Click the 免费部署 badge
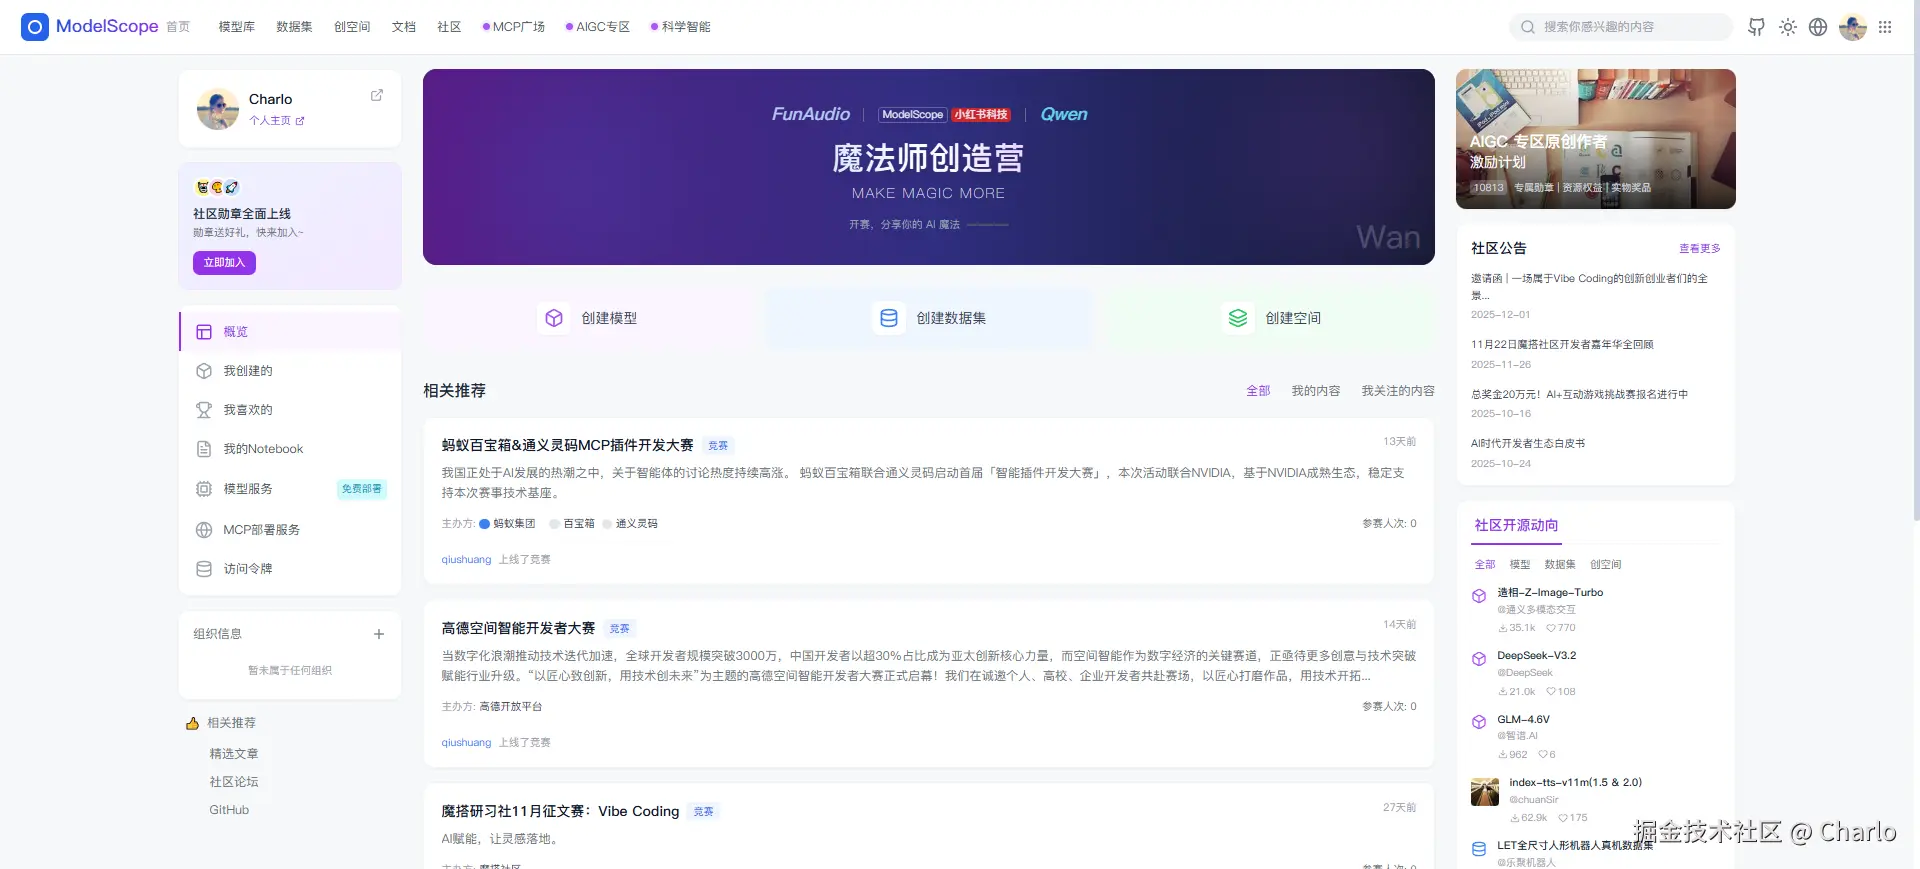 [361, 489]
